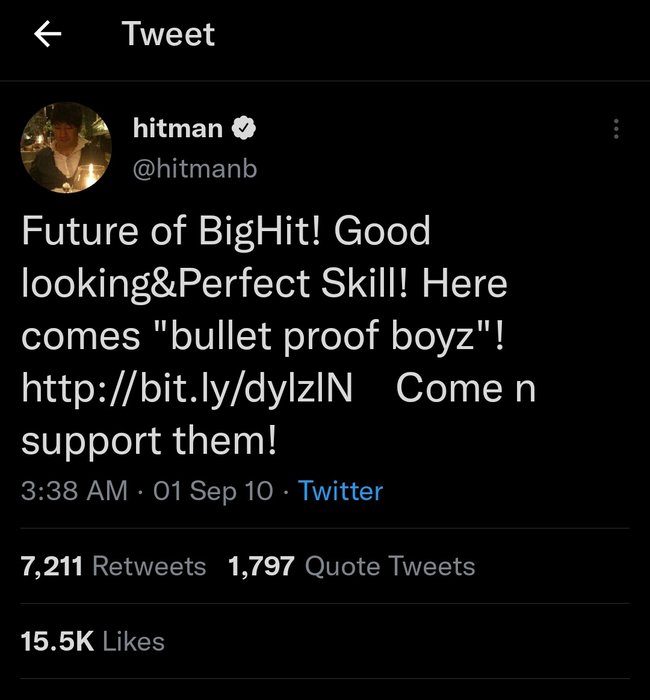Click the "support them!" text line

pyautogui.click(x=148, y=440)
